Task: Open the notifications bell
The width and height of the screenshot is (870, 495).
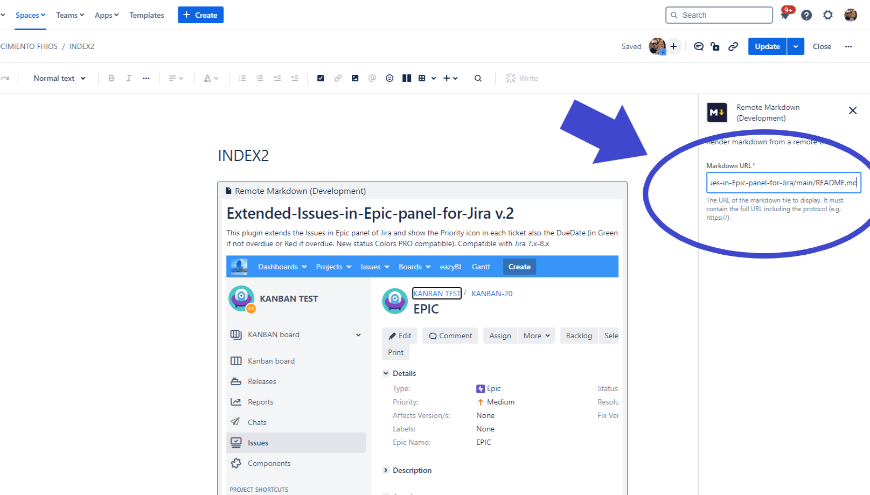Action: [785, 15]
